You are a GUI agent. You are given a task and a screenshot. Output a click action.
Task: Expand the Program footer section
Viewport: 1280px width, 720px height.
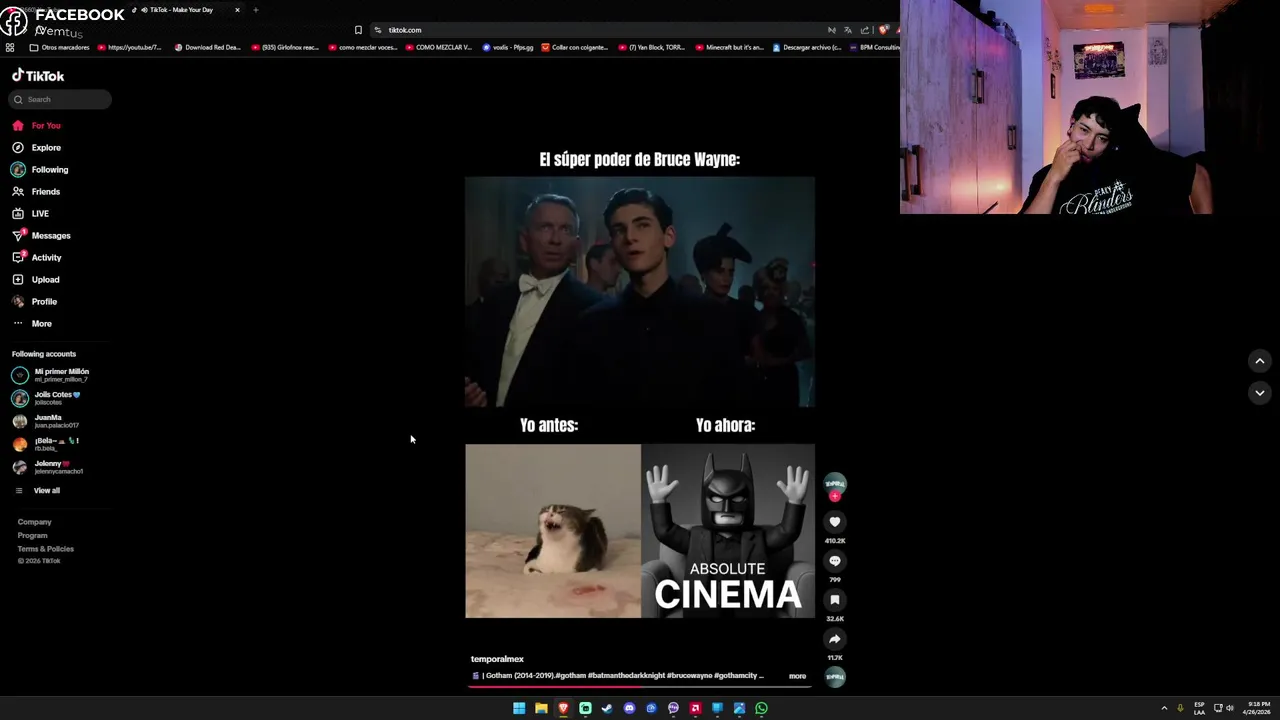tap(32, 536)
